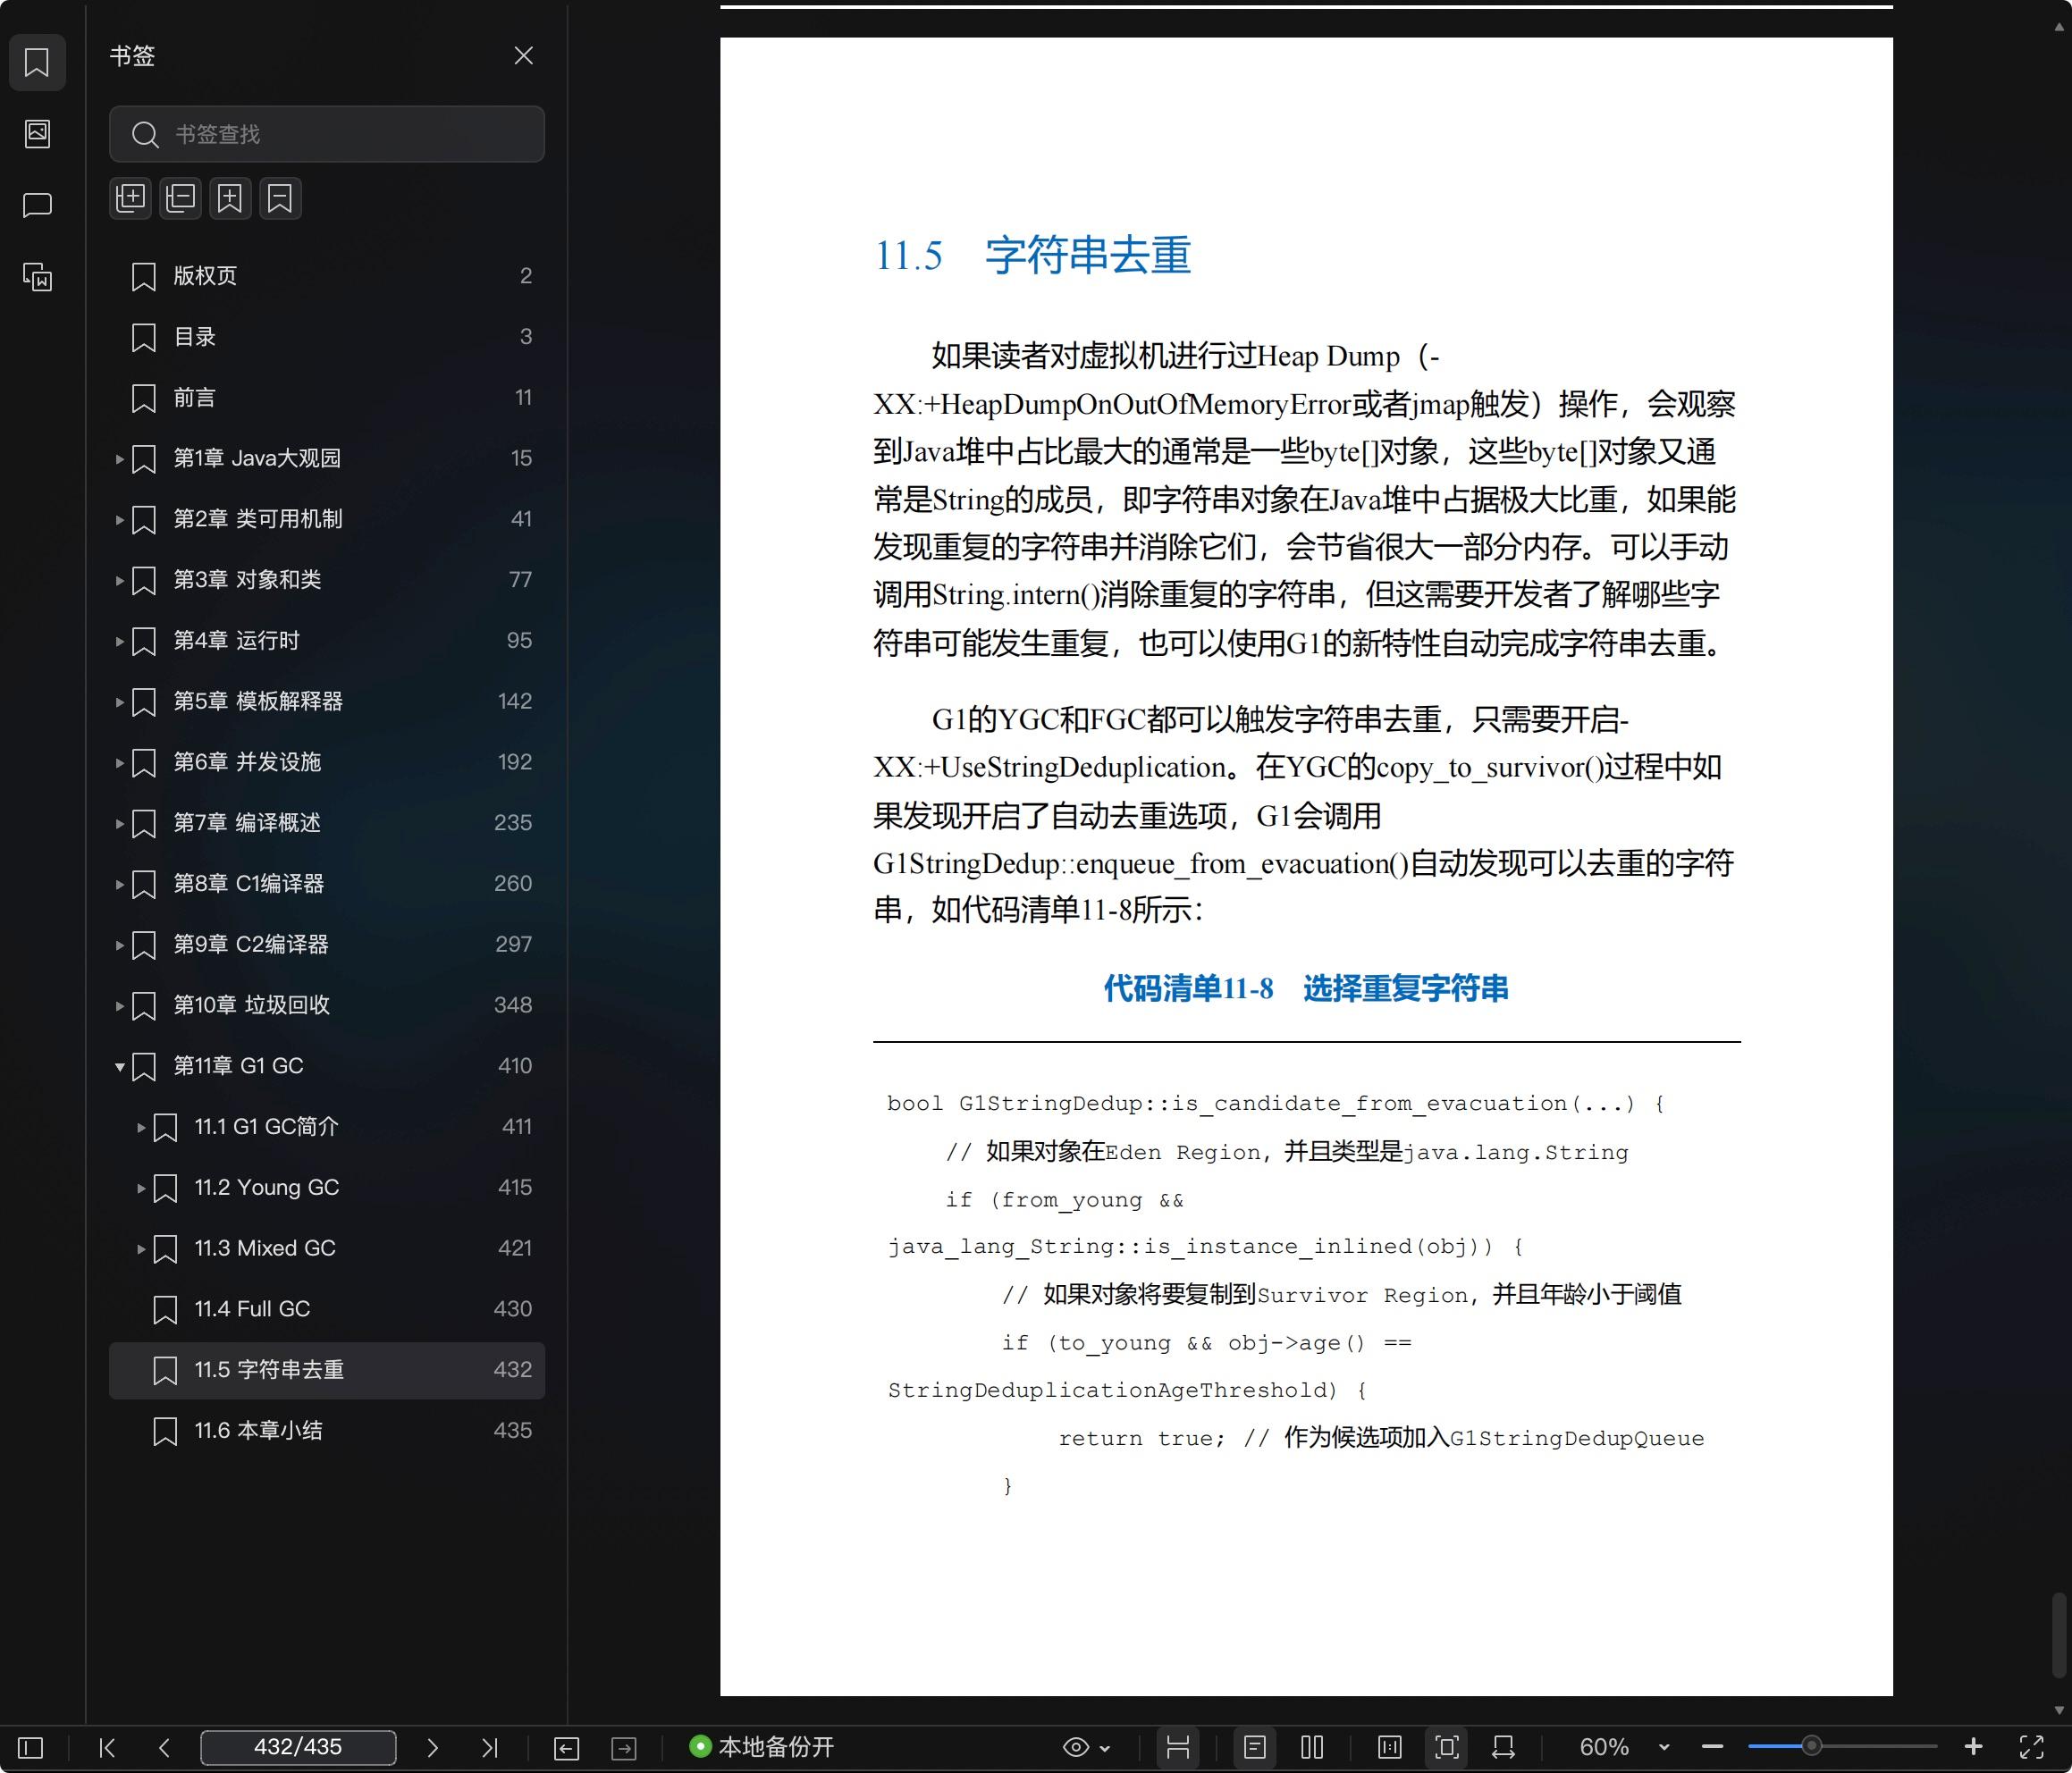This screenshot has width=2072, height=1773.
Task: Go to the next page
Action: coord(432,1747)
